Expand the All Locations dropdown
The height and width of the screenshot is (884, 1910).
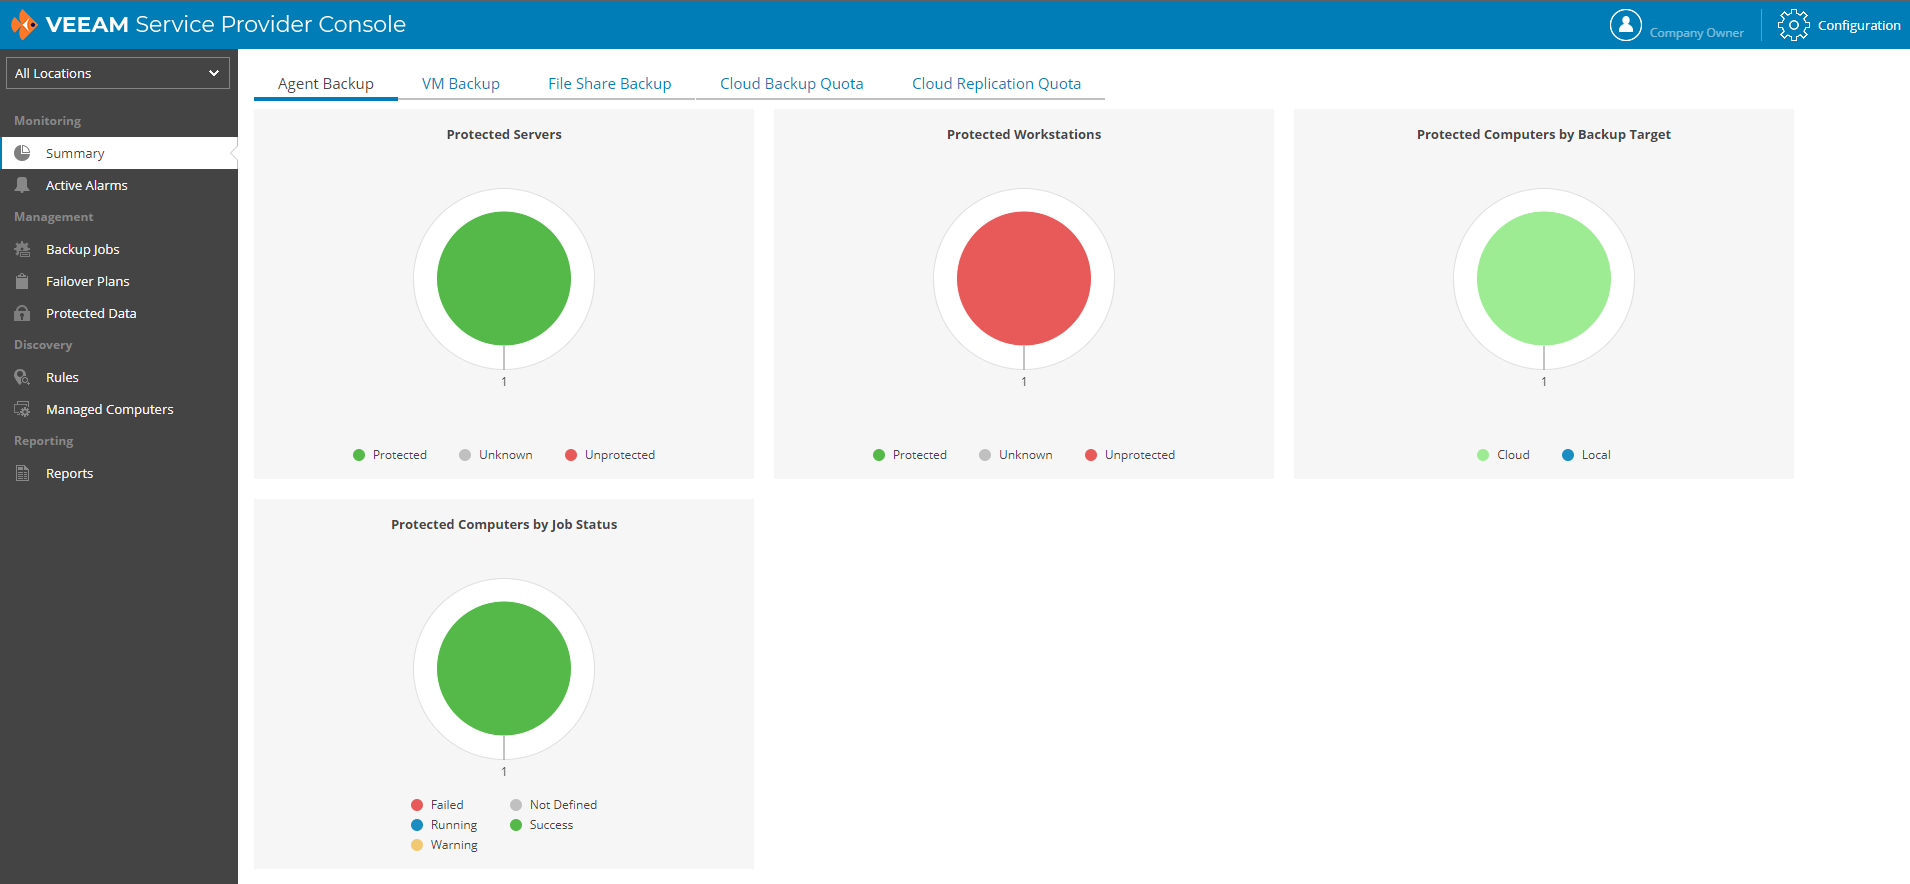(x=118, y=73)
